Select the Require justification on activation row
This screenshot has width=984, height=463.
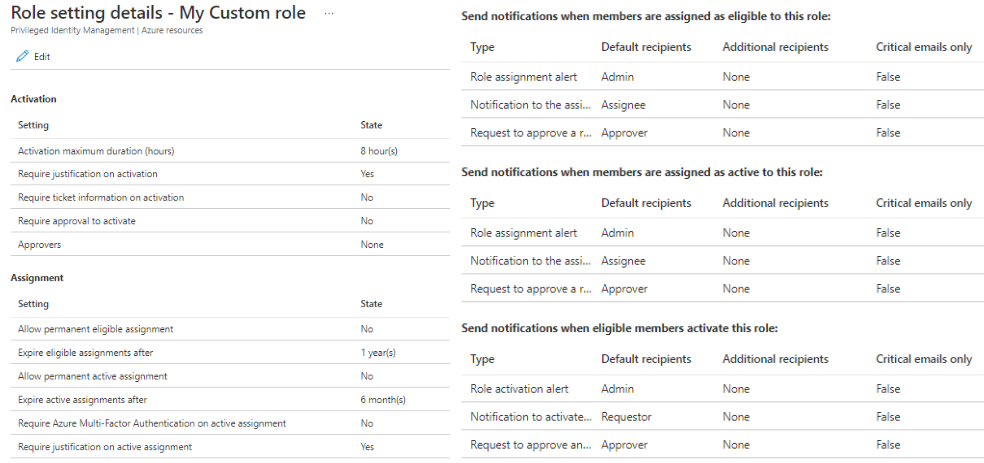coord(87,174)
